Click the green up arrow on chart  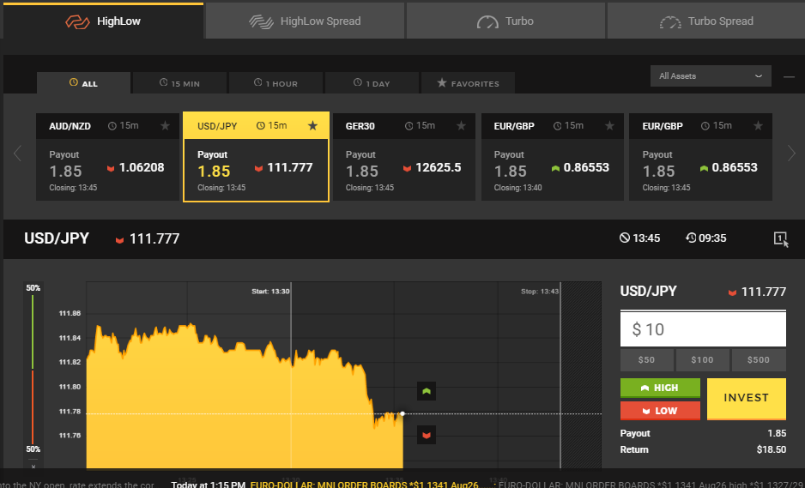426,391
